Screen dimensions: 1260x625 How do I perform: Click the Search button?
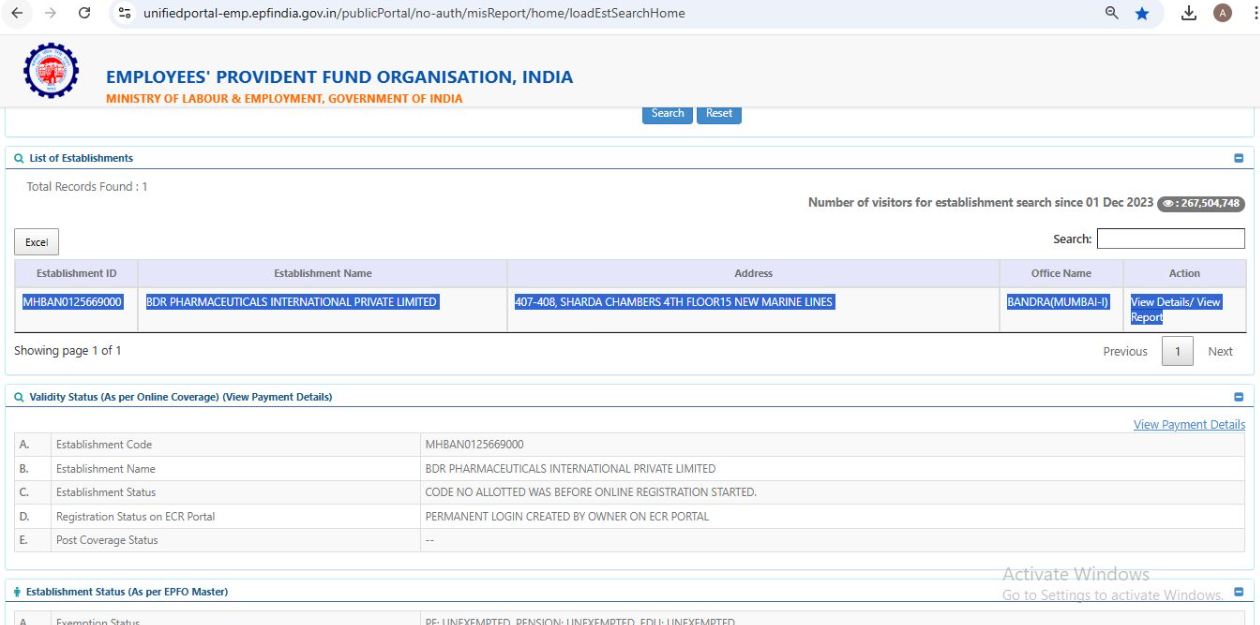[668, 114]
